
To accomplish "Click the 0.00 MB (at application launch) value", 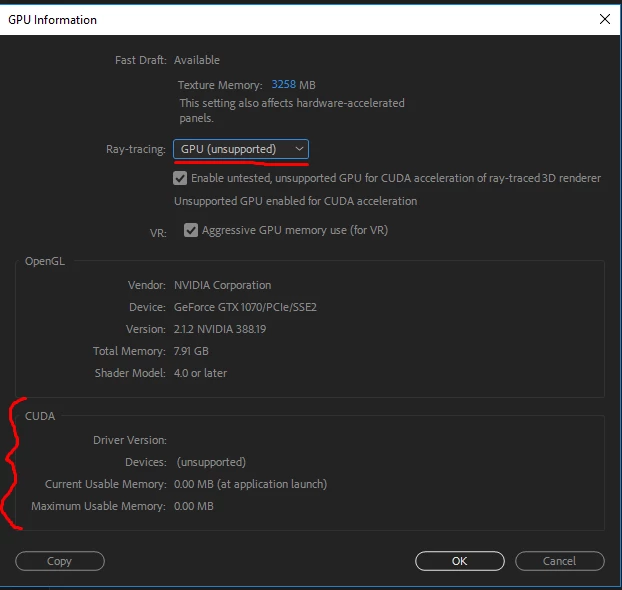I will (x=250, y=484).
